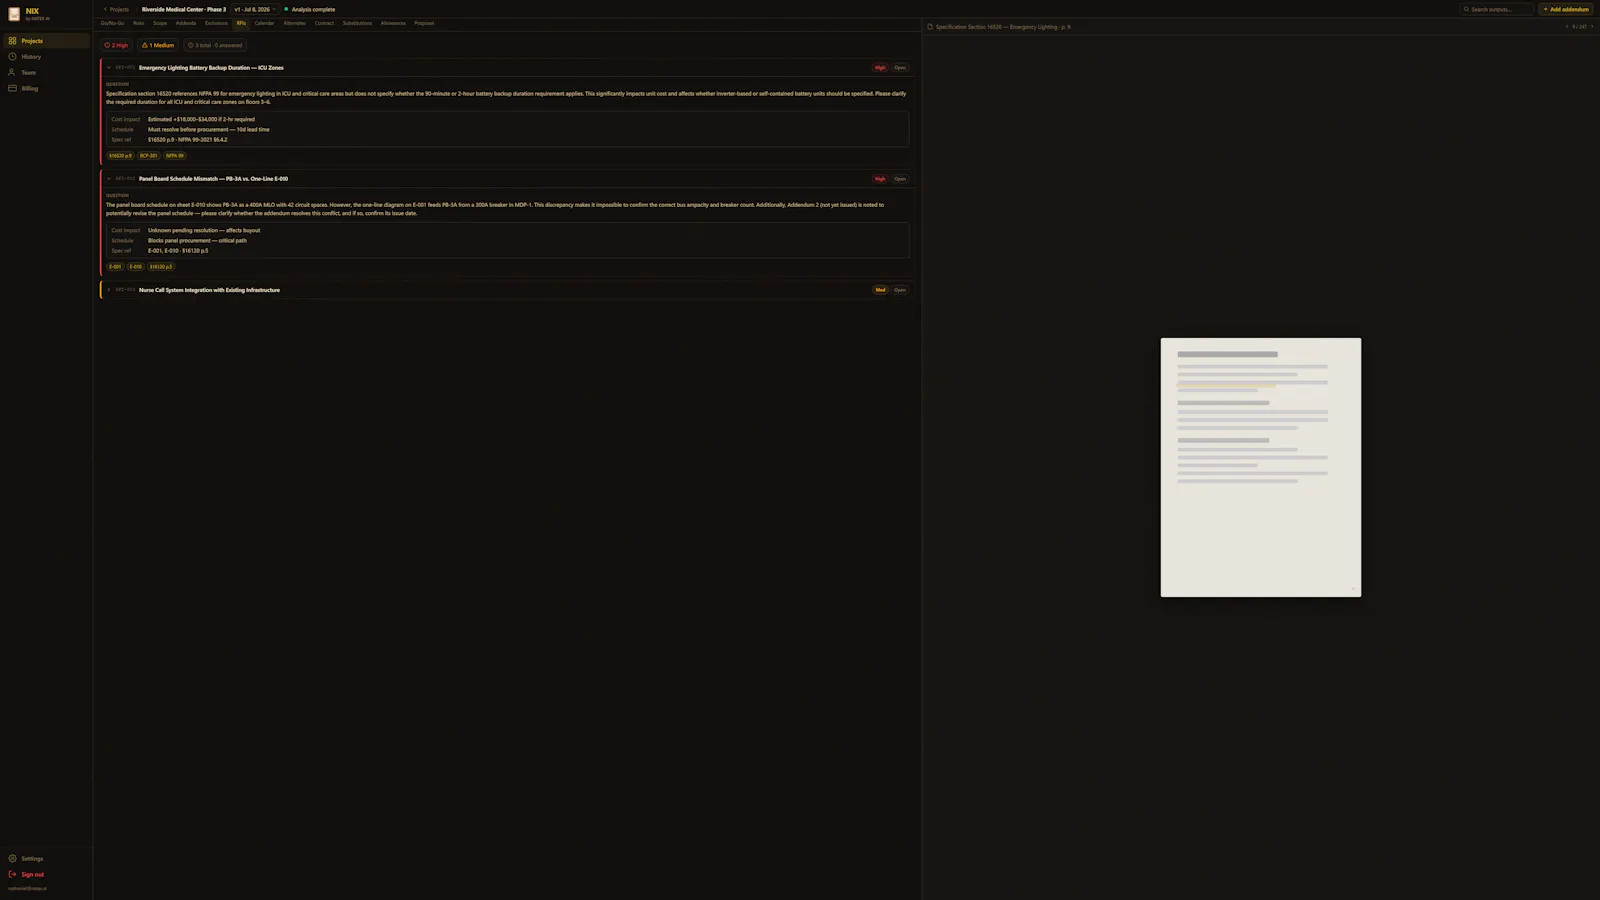Switch to the Addenda tab
This screenshot has width=1600, height=900.
pos(186,23)
